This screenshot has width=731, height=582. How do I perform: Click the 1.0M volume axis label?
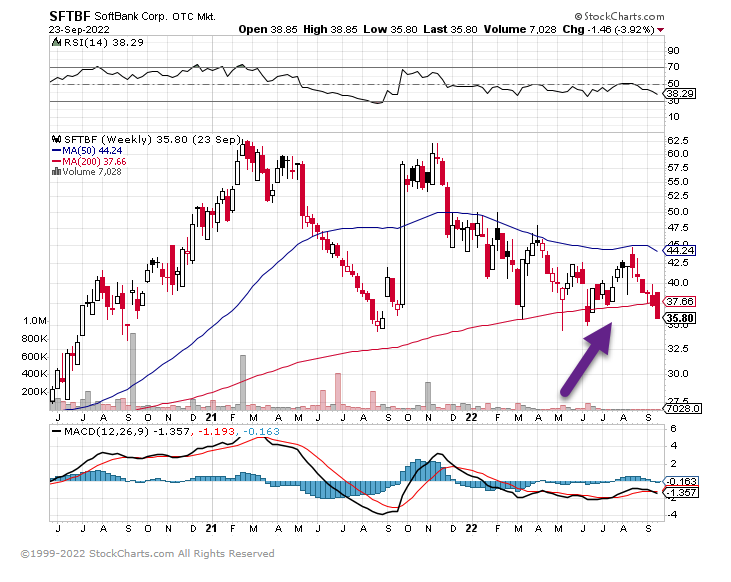point(35,321)
